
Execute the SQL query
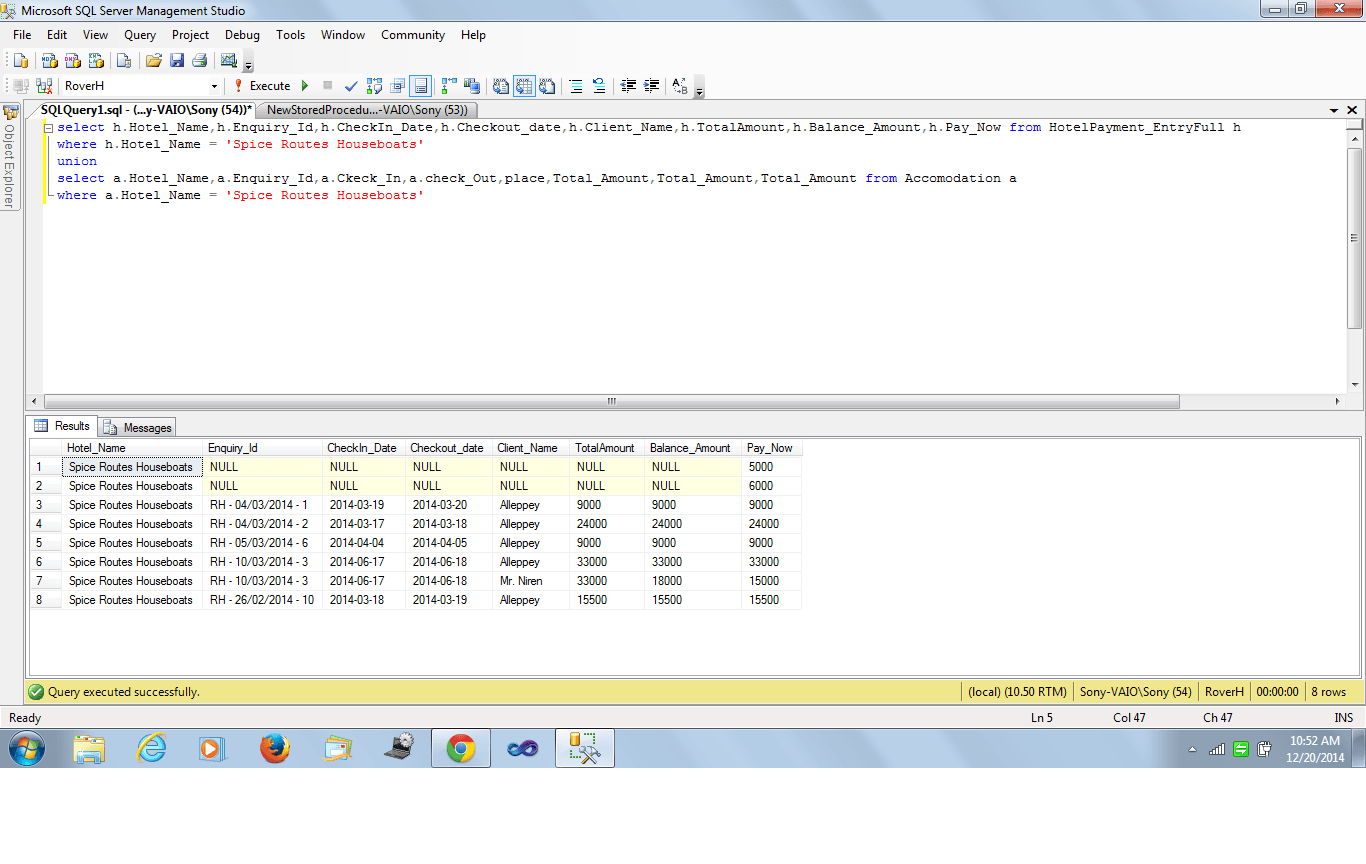point(258,86)
